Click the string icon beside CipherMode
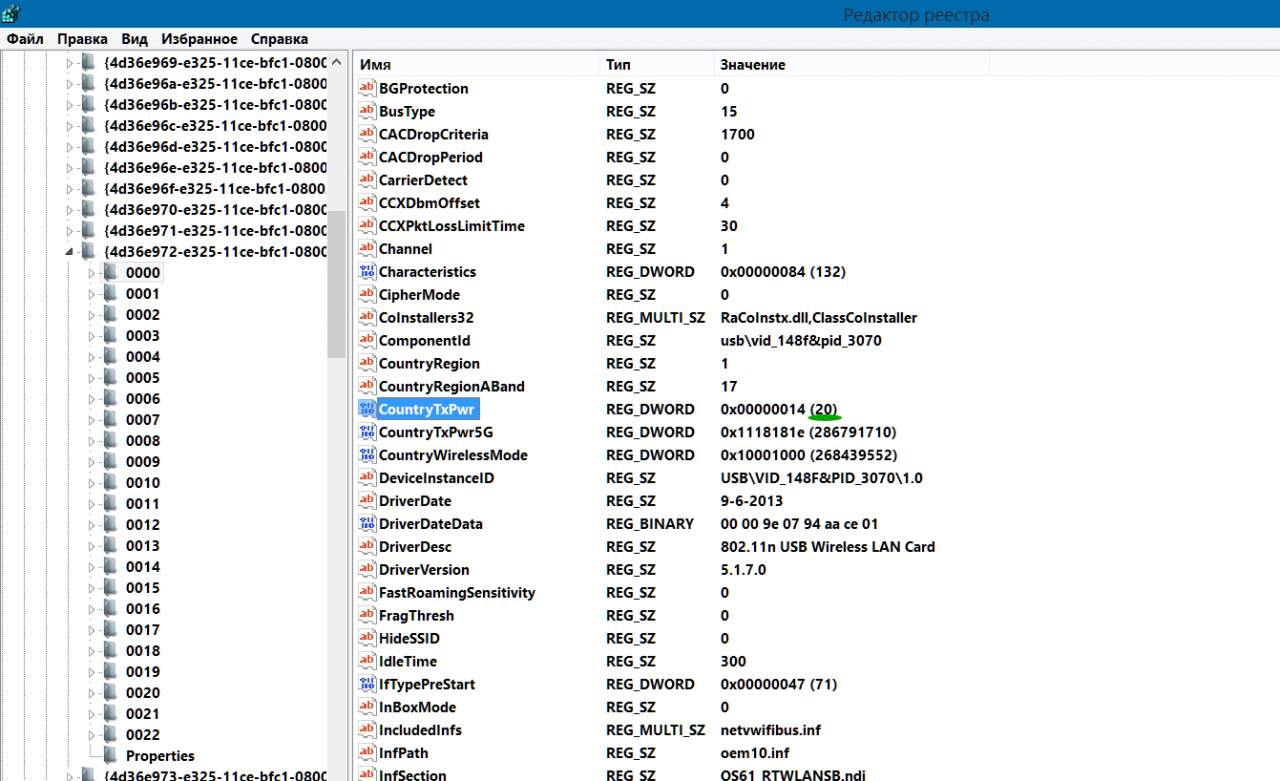This screenshot has height=781, width=1280. coord(367,295)
